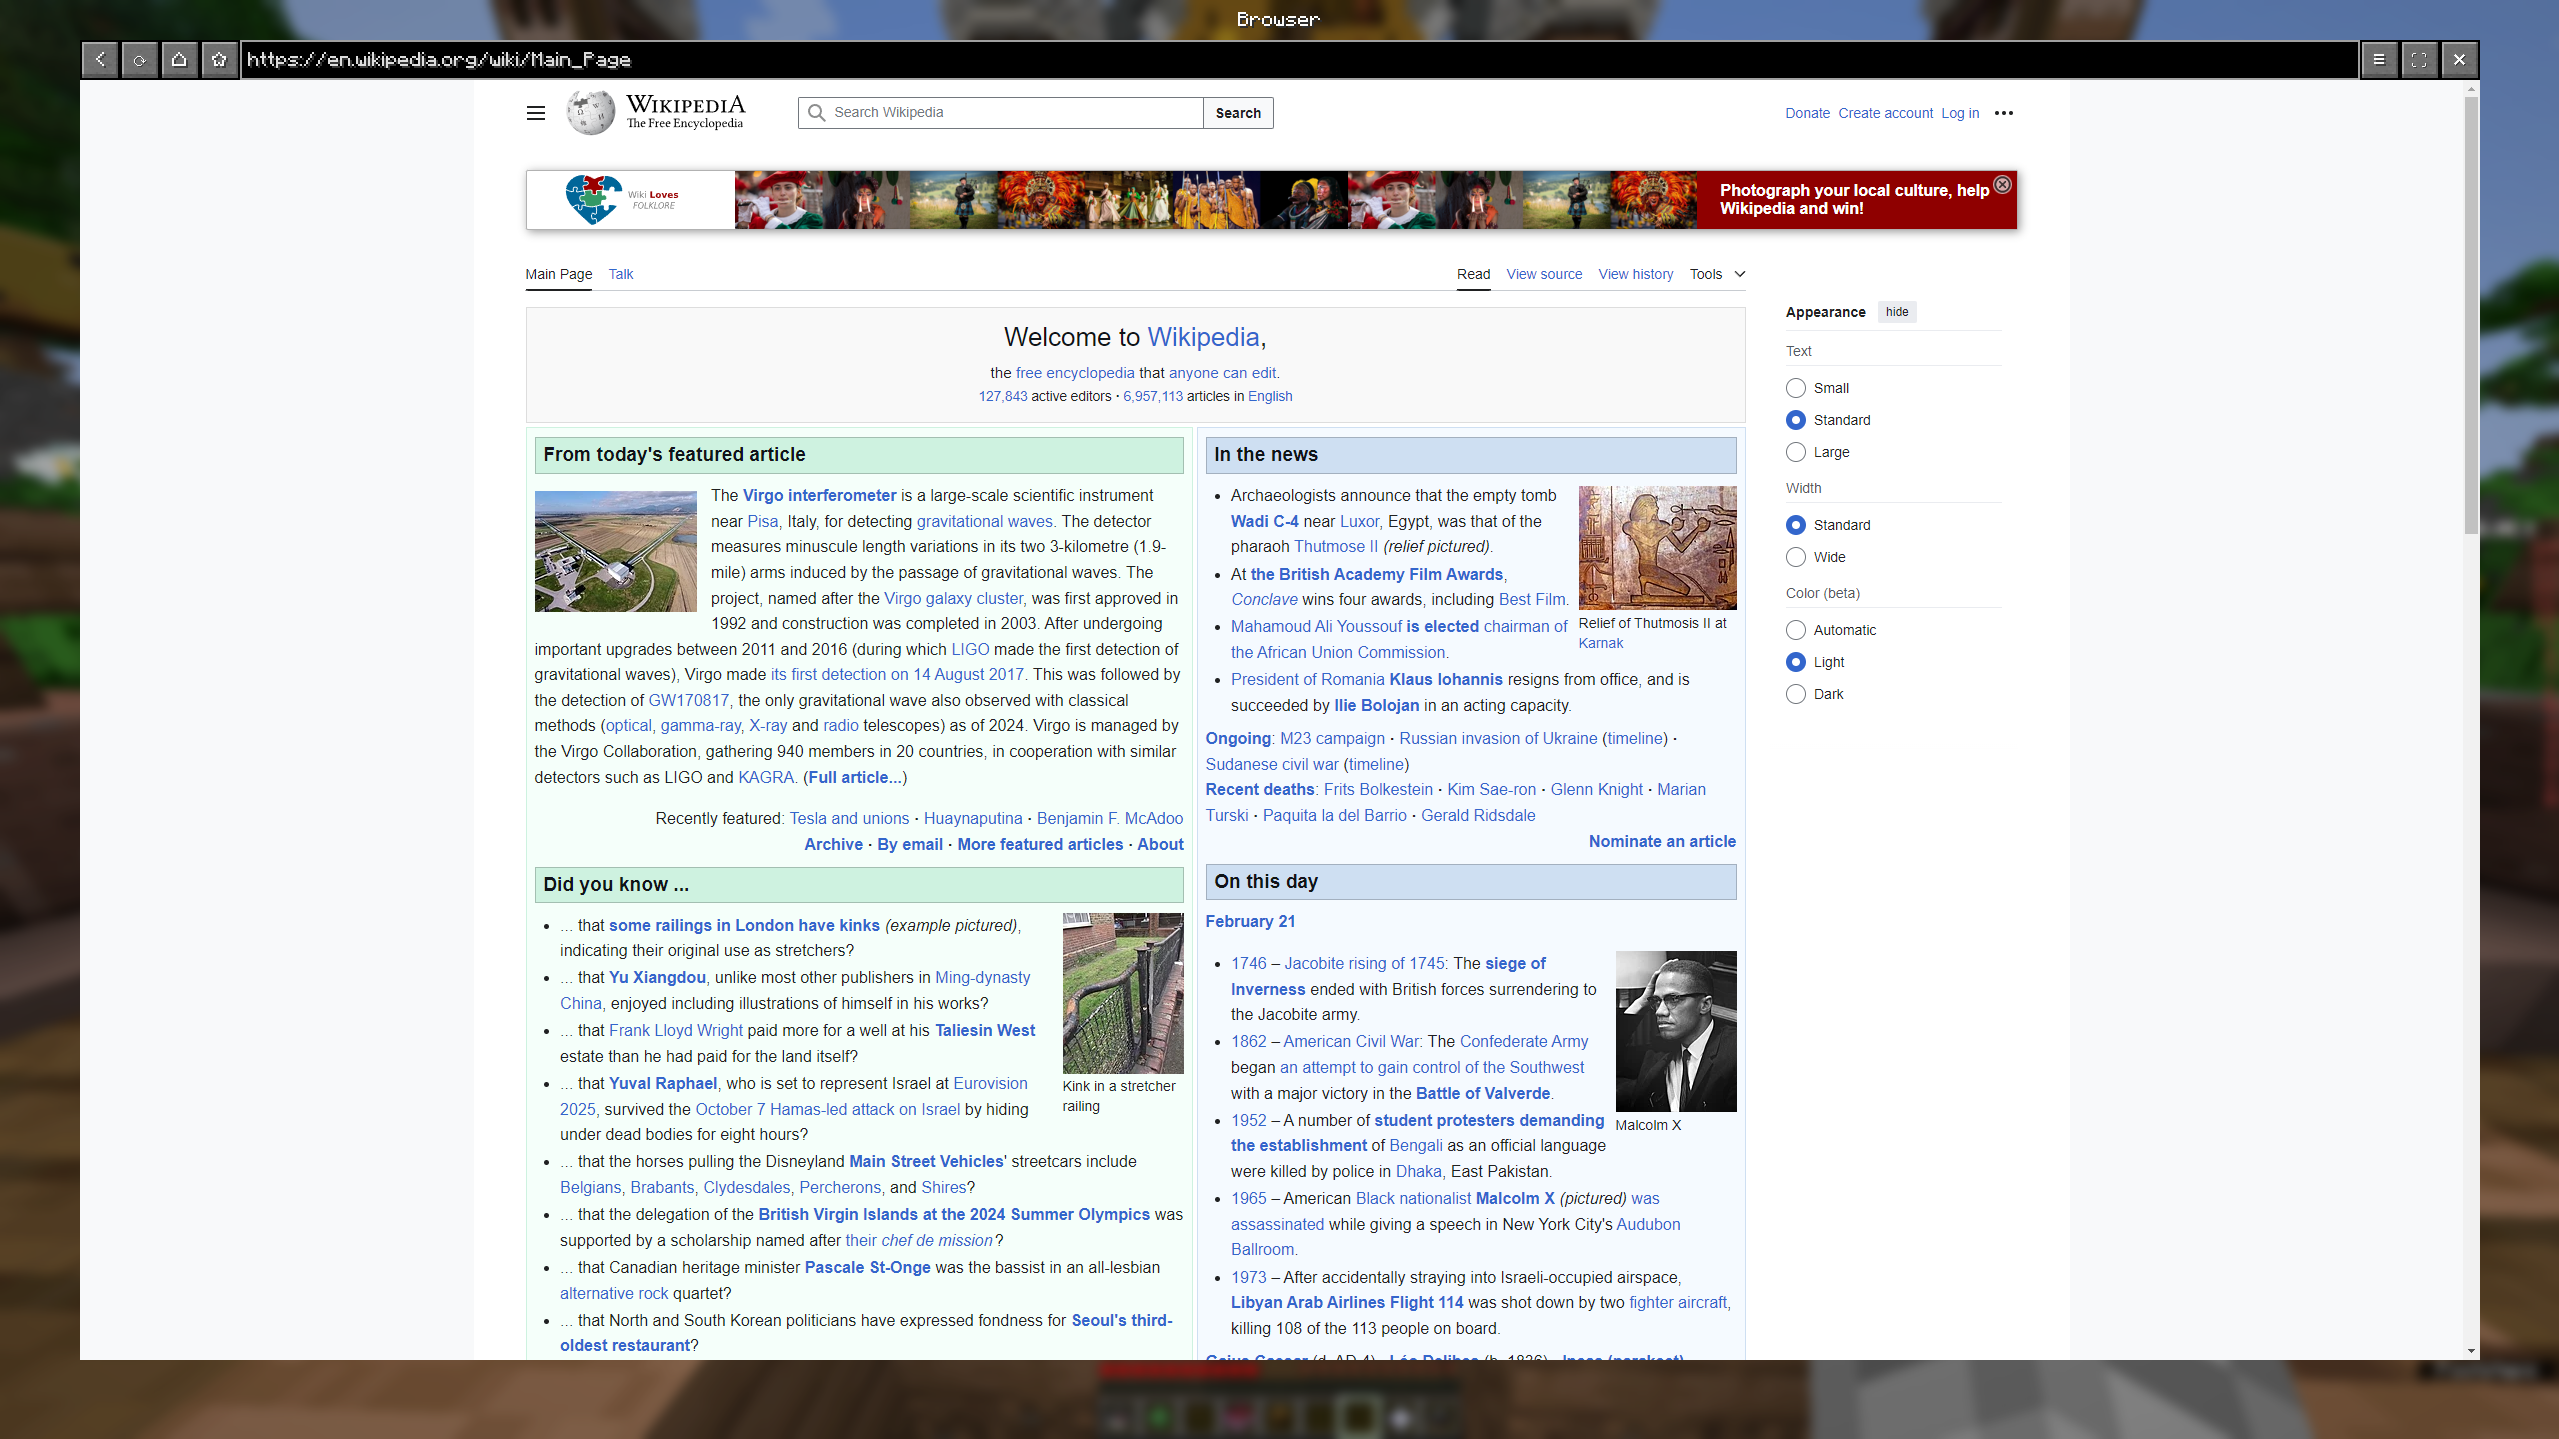
Task: Choose Dark color mode
Action: tap(1796, 694)
